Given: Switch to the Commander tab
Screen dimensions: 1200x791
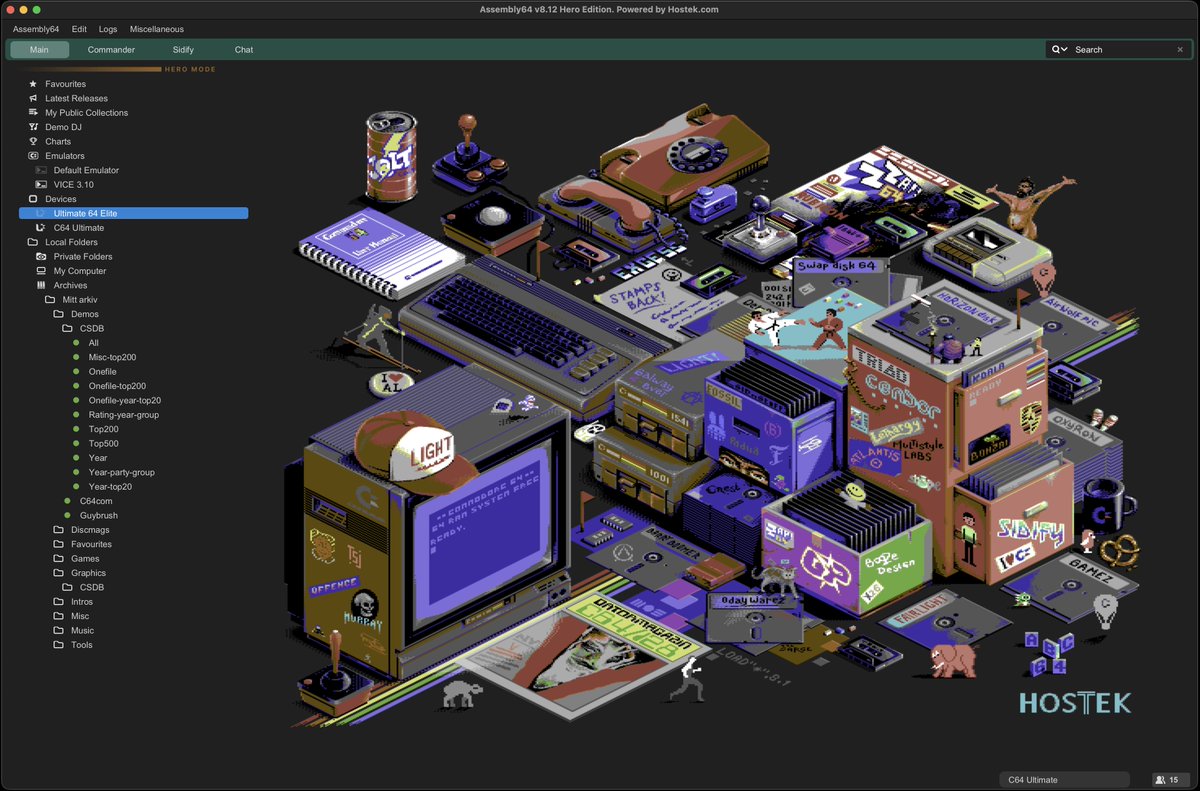Looking at the screenshot, I should coord(110,49).
